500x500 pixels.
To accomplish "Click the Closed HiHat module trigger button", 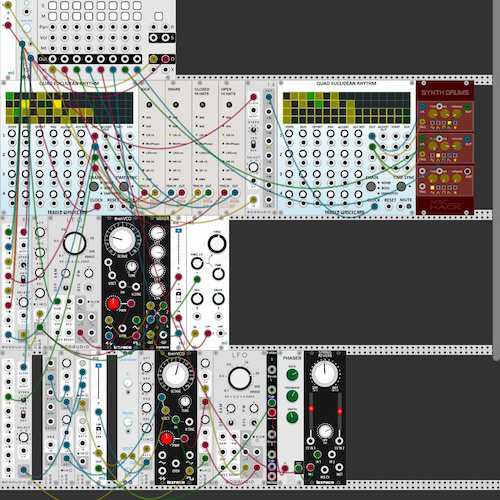I will (202, 105).
